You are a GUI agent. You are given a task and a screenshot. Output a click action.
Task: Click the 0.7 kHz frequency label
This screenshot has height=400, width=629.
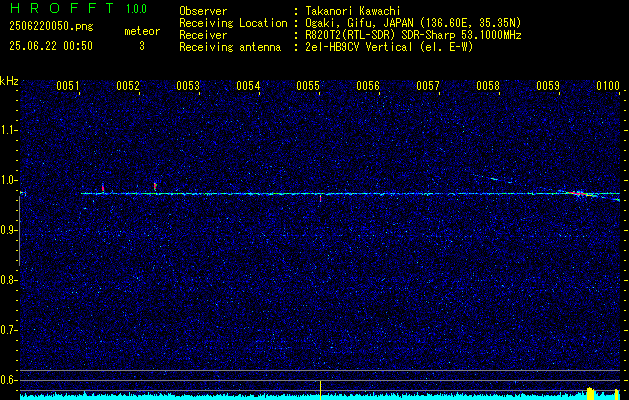click(x=8, y=330)
